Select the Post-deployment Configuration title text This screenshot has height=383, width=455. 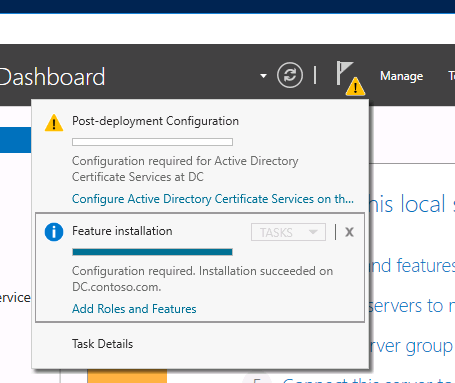(155, 121)
